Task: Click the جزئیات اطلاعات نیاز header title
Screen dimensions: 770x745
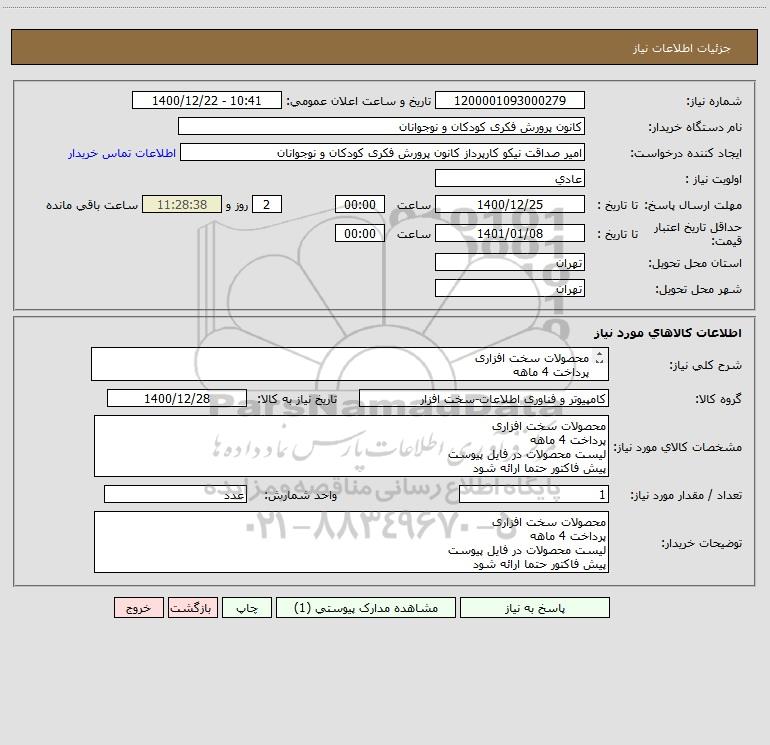Action: [x=682, y=48]
